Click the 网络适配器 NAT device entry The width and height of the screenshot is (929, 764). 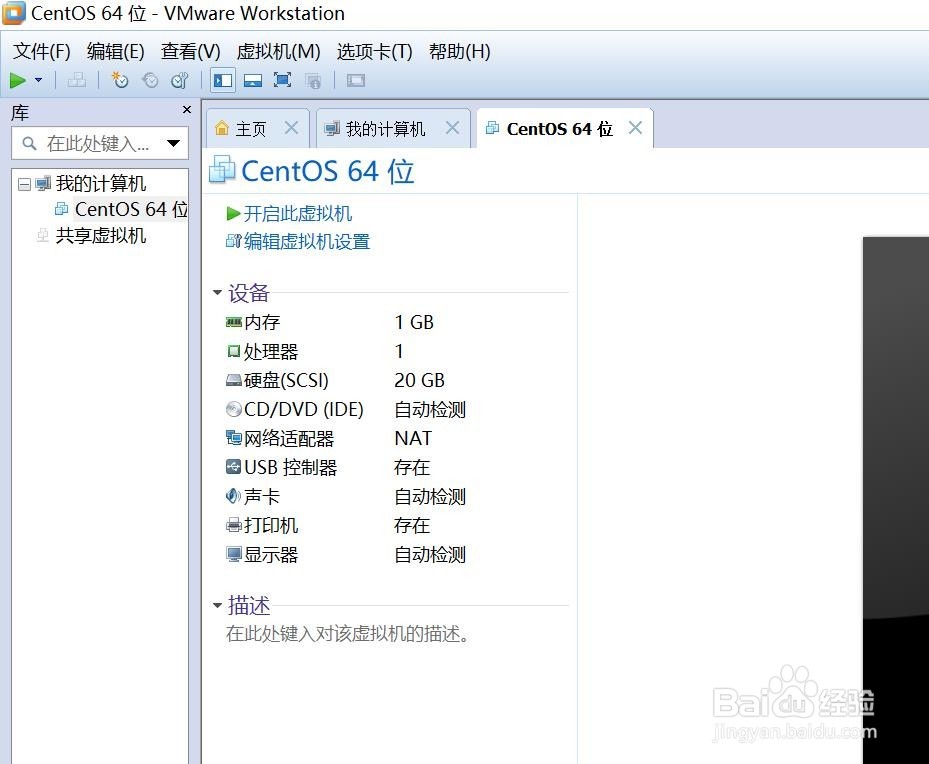[290, 438]
